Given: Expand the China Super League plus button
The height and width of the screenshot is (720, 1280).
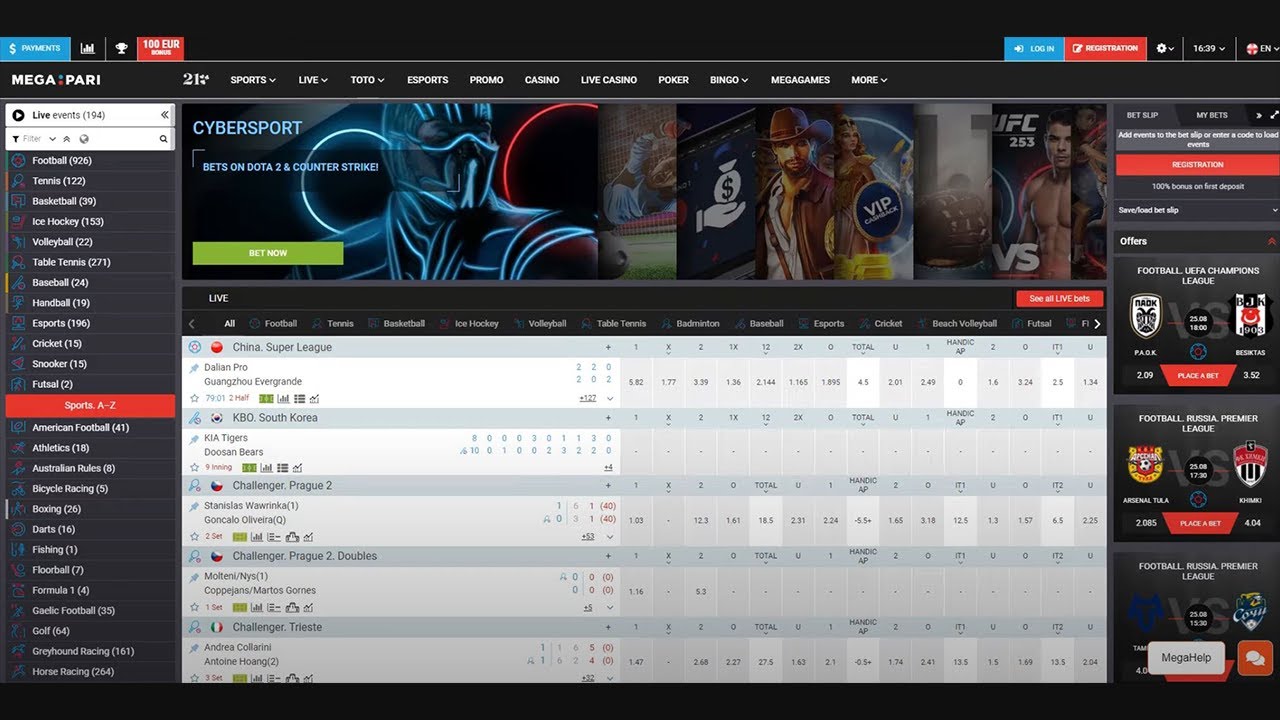Looking at the screenshot, I should tap(608, 347).
